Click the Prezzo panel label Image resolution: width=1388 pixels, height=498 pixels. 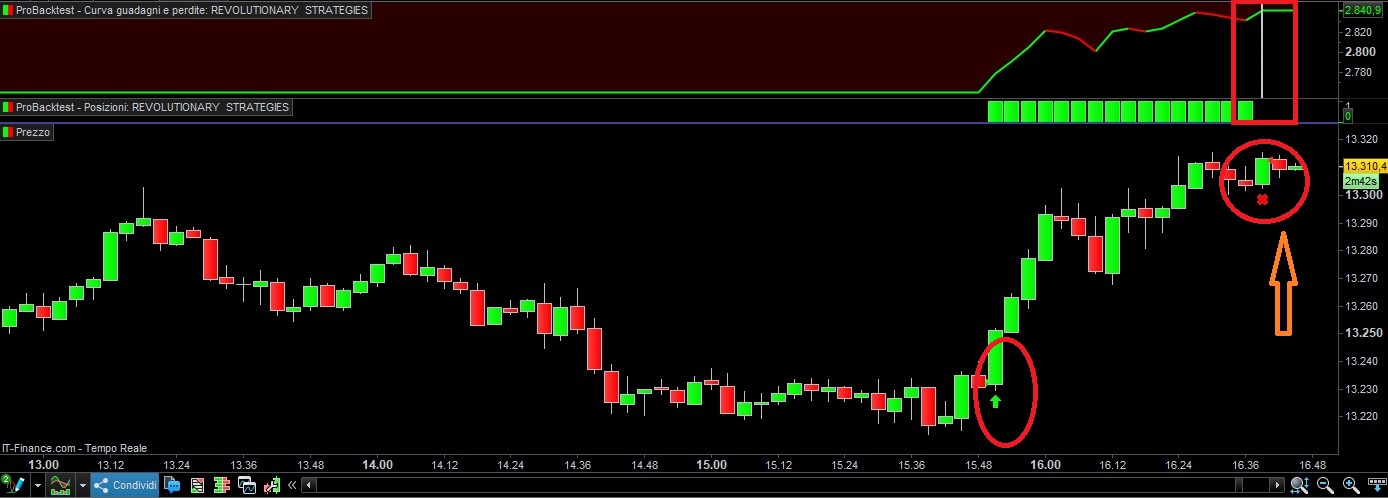pyautogui.click(x=33, y=132)
